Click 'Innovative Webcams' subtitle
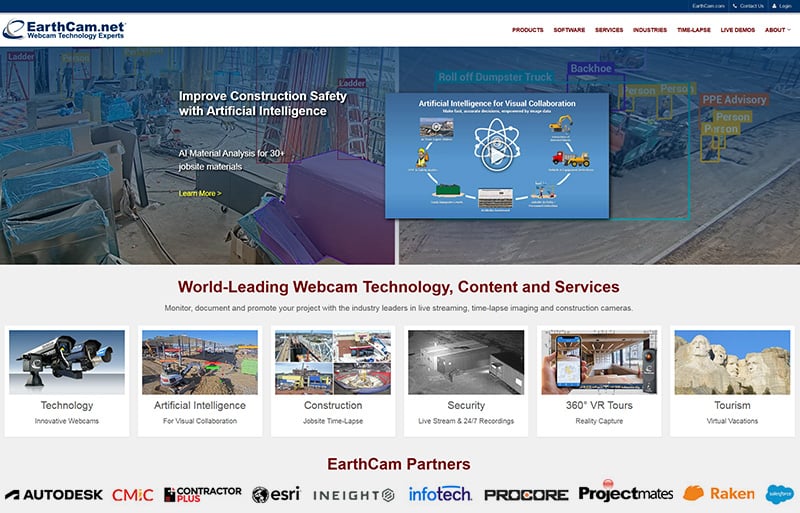Viewport: 800px width, 513px height. (x=67, y=421)
